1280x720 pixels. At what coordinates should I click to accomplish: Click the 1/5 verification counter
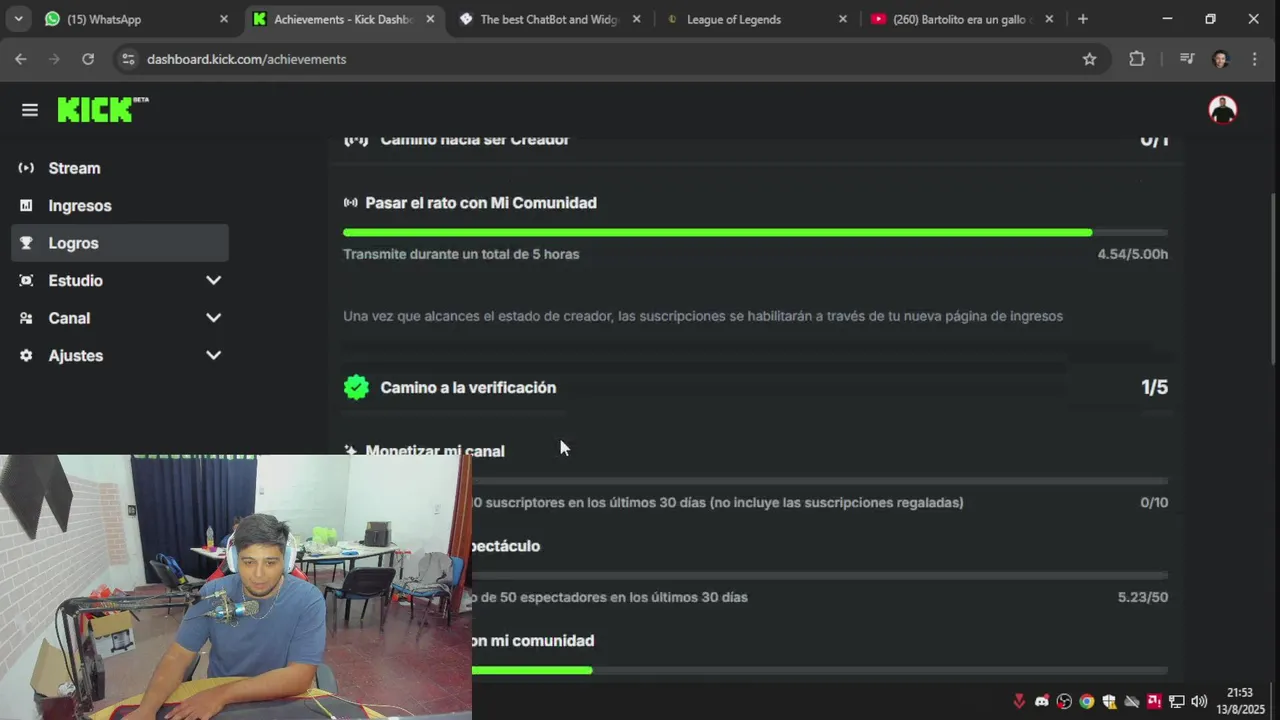[1154, 387]
